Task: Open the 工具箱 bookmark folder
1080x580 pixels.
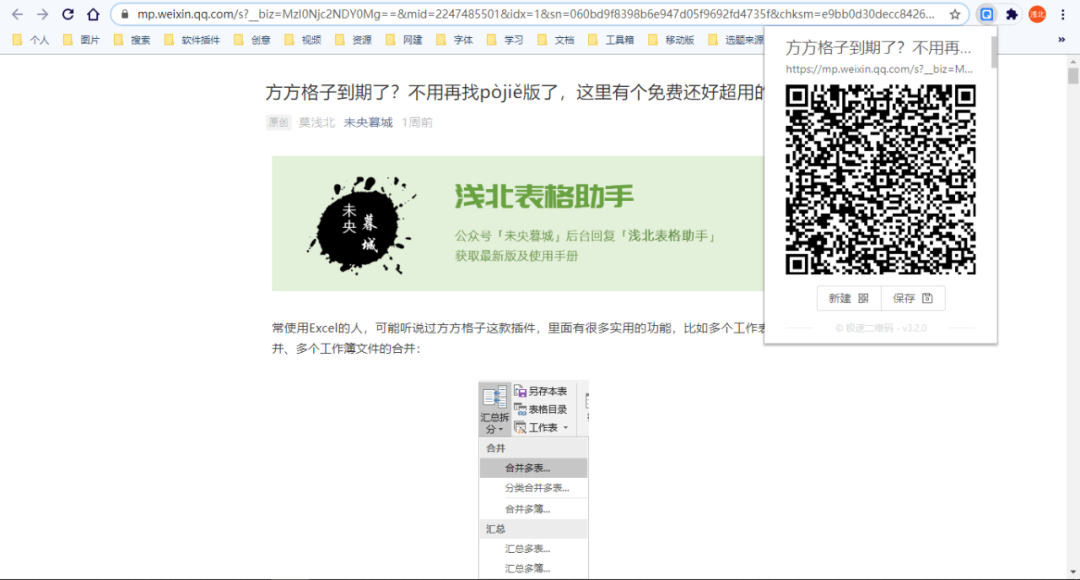Action: pos(611,40)
